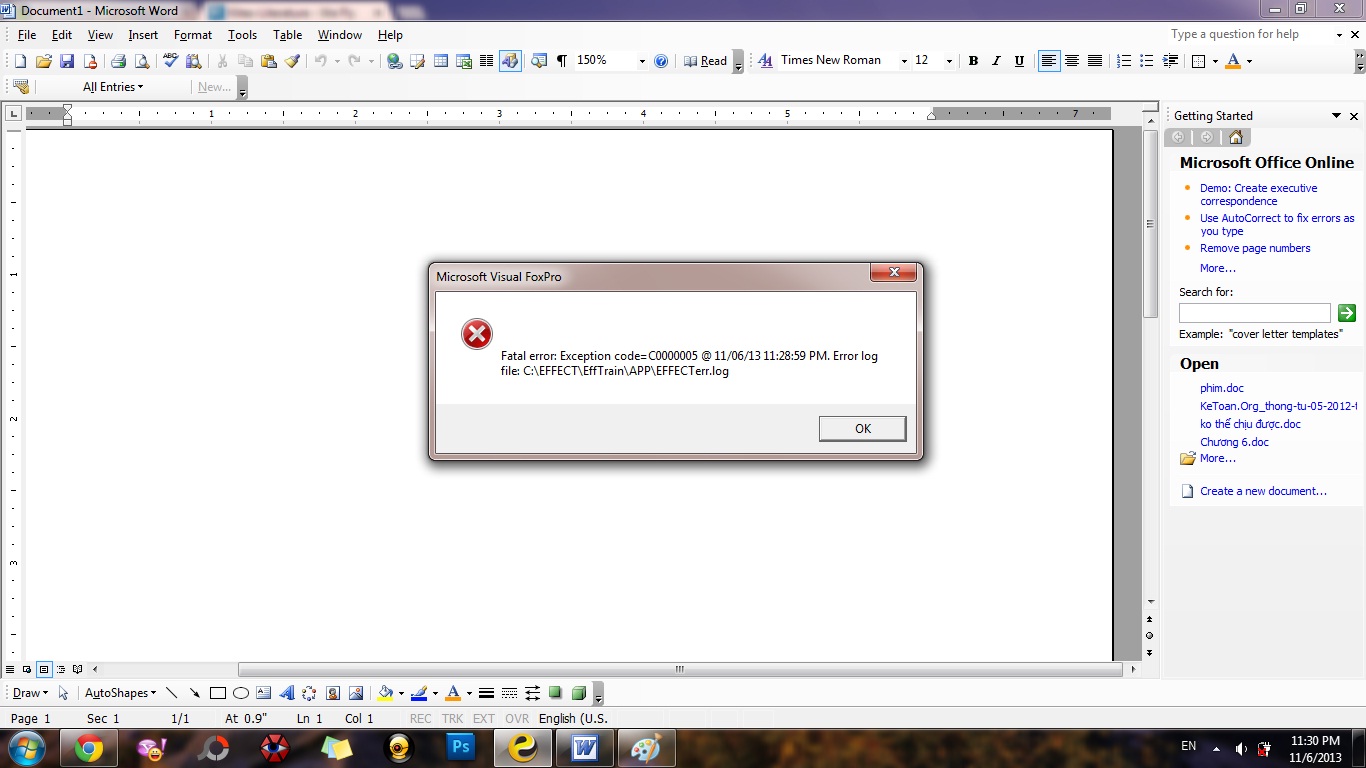
Task: Click the Save icon in toolbar
Action: (x=65, y=61)
